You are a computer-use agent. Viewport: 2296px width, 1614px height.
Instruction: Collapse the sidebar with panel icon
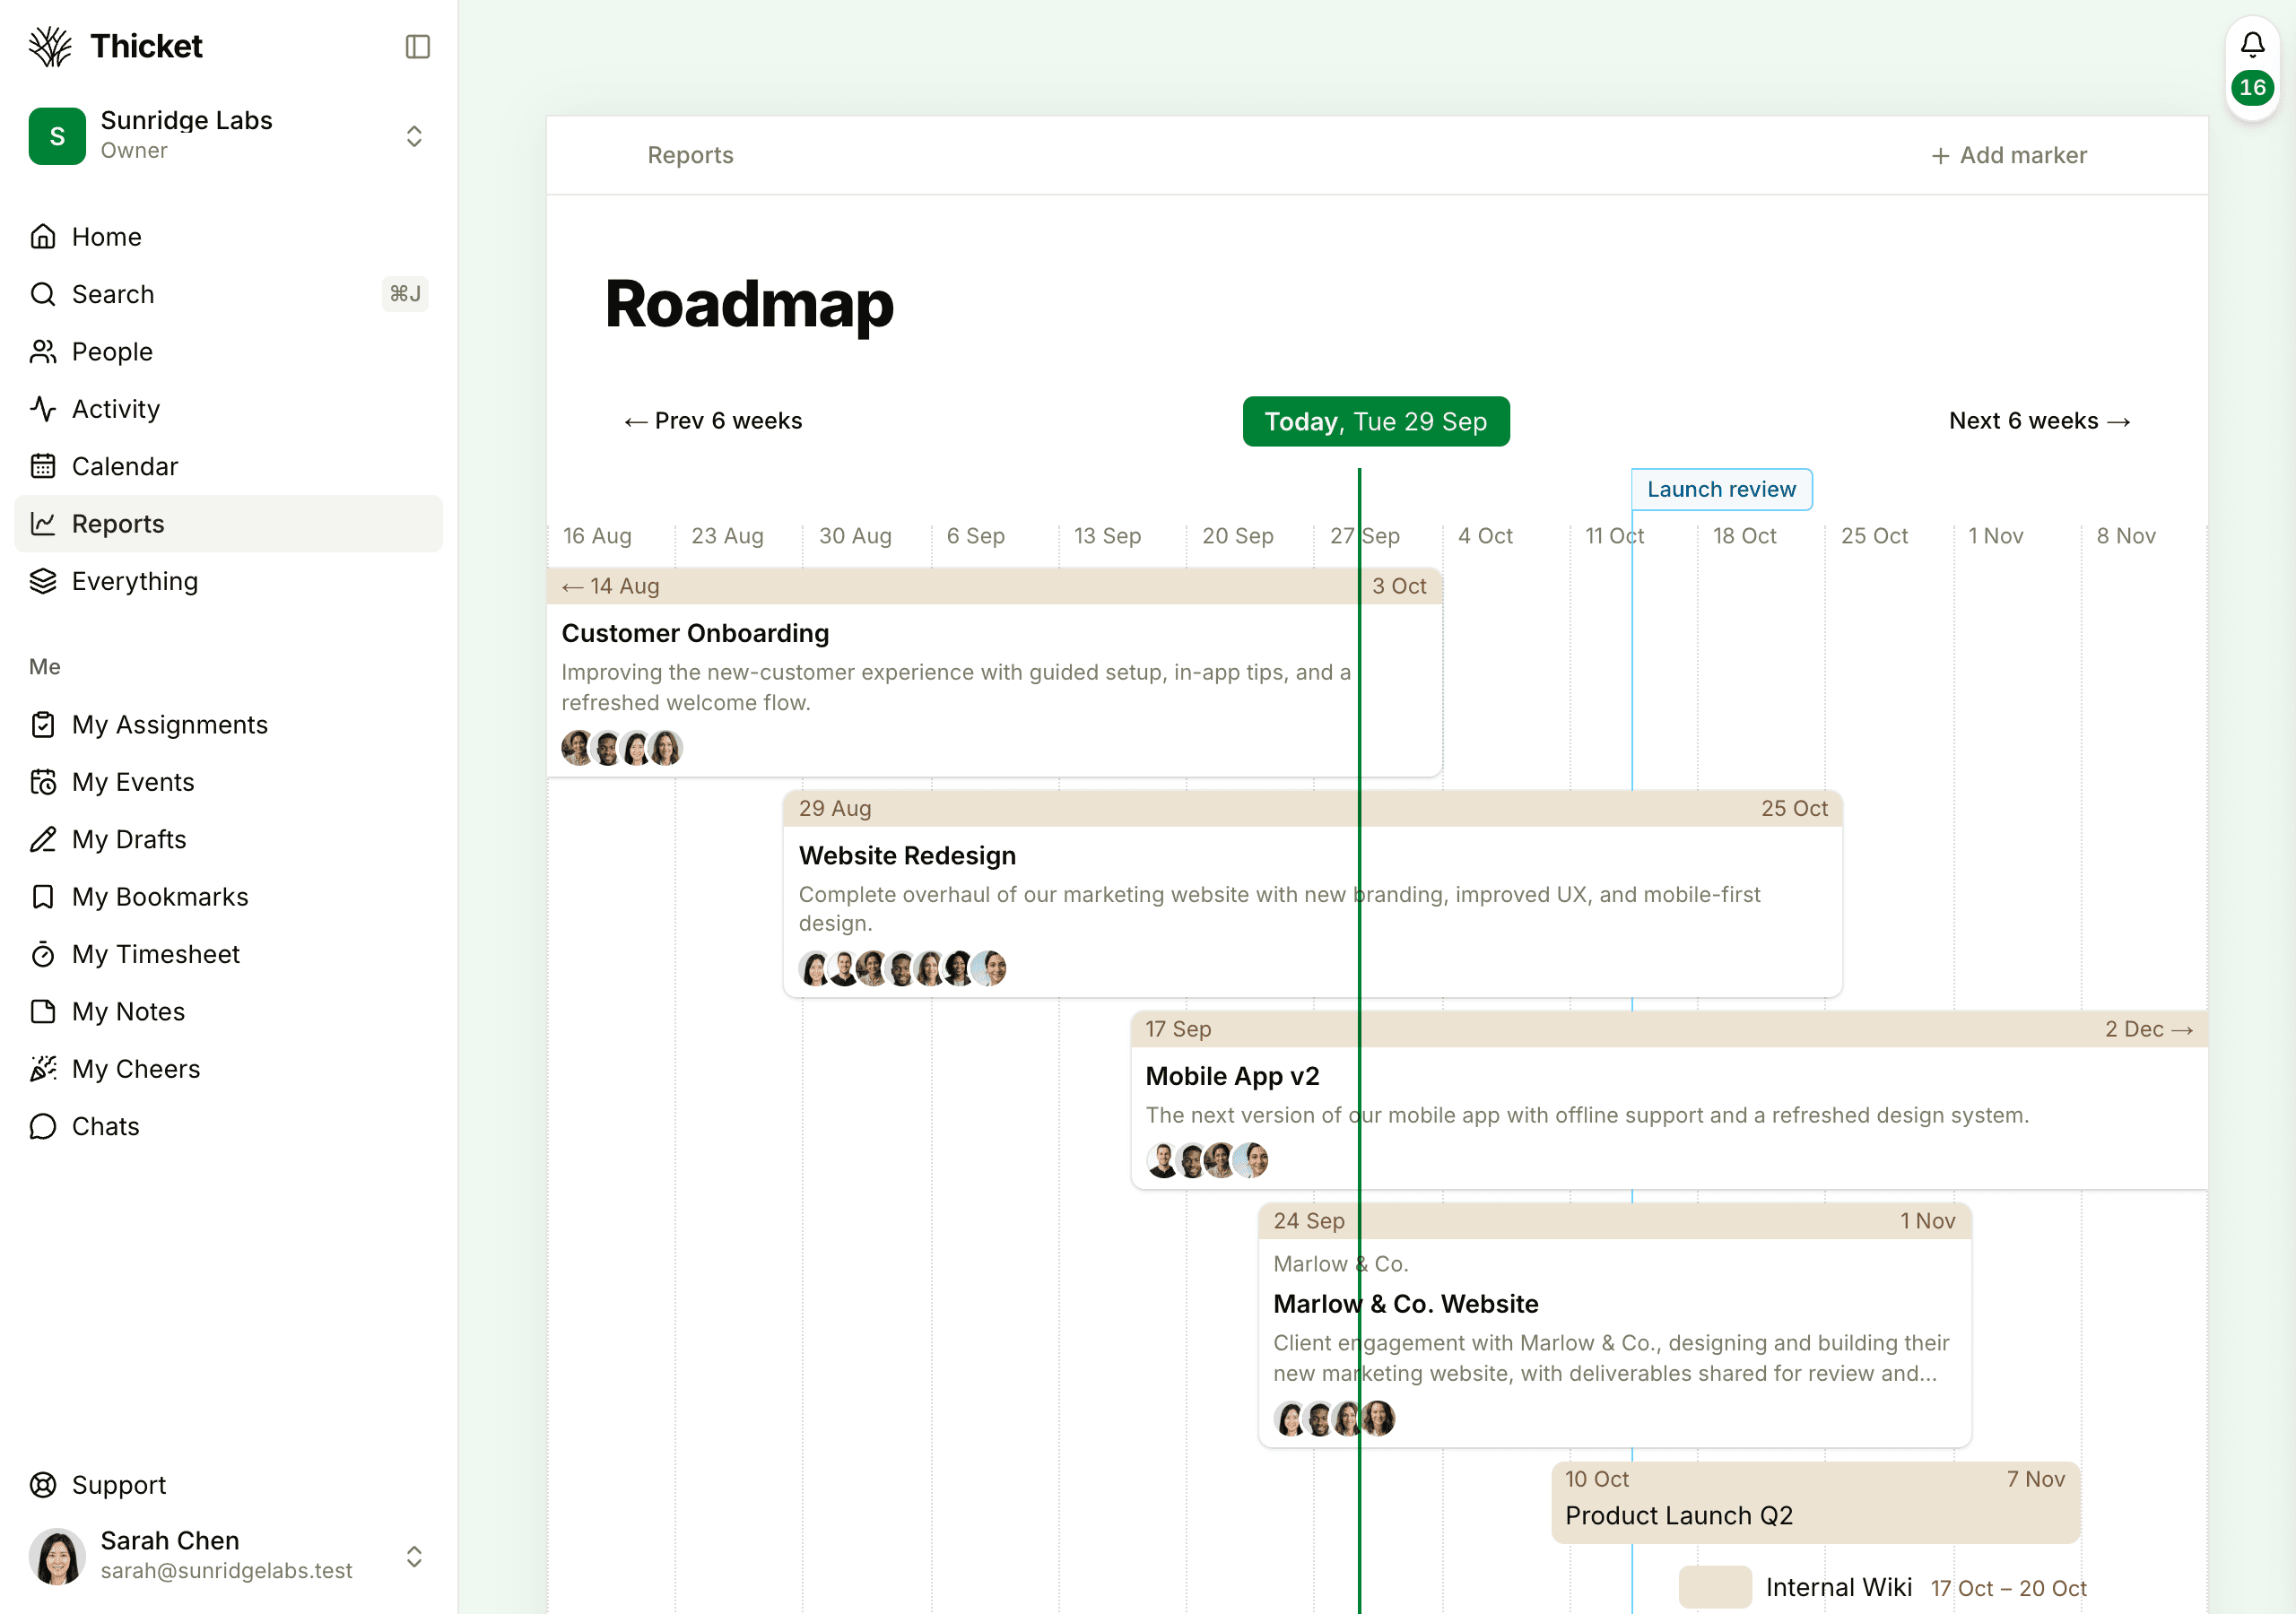coord(417,47)
